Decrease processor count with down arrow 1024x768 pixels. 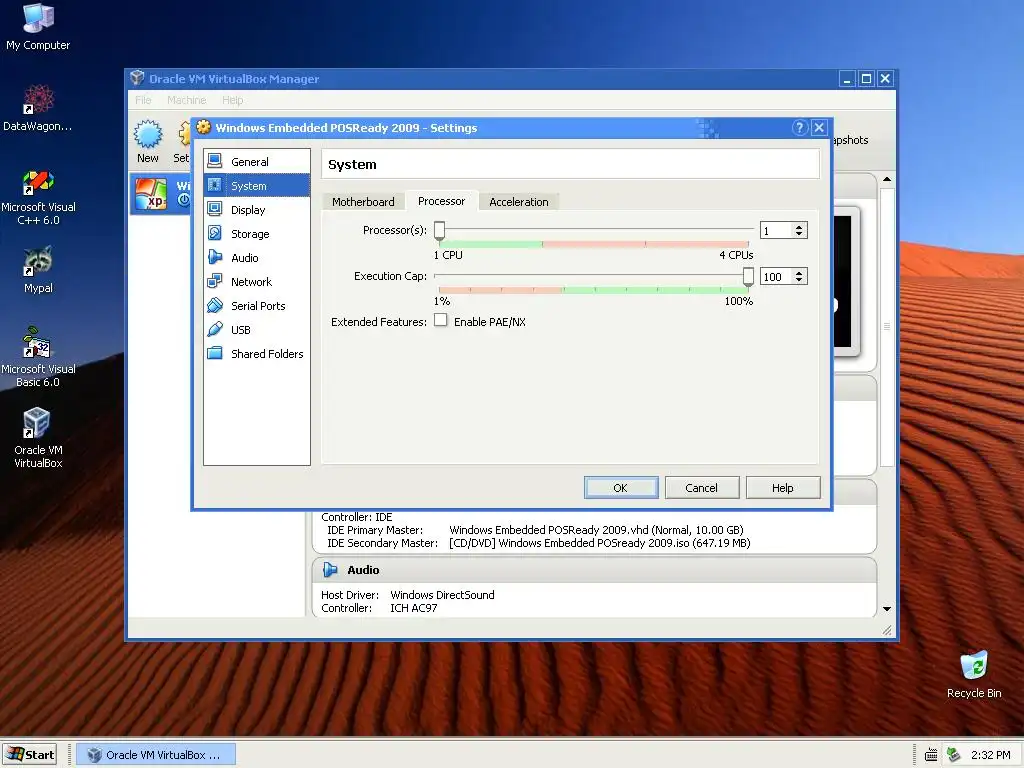(x=799, y=234)
